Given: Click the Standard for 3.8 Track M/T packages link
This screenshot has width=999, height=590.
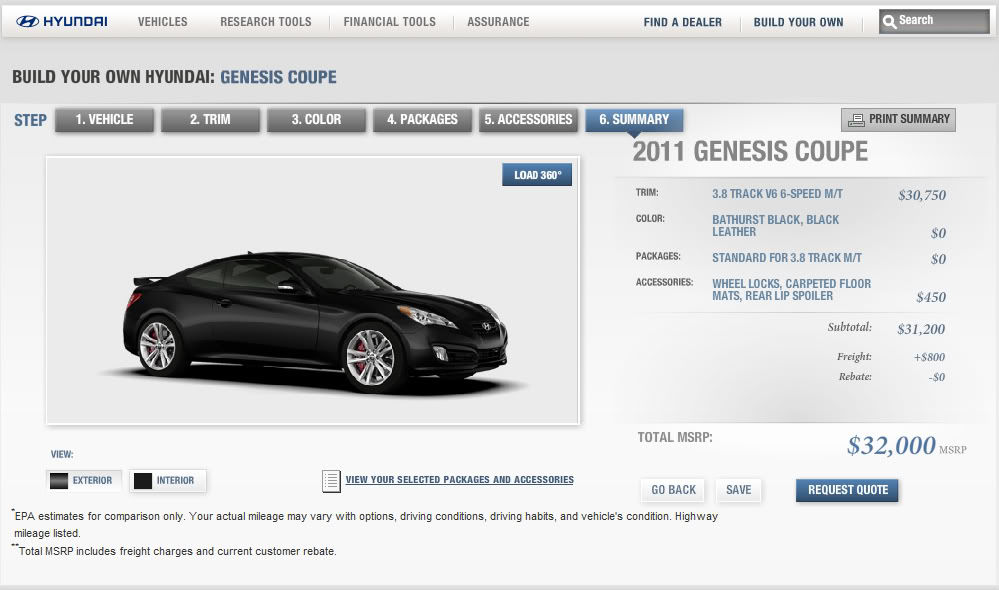Looking at the screenshot, I should pos(787,257).
